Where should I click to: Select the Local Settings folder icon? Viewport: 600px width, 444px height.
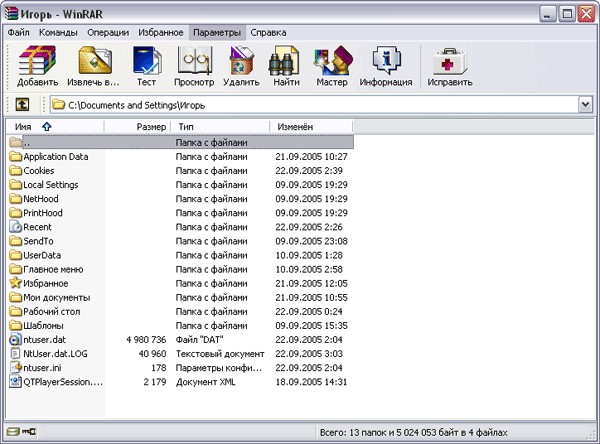tap(16, 184)
